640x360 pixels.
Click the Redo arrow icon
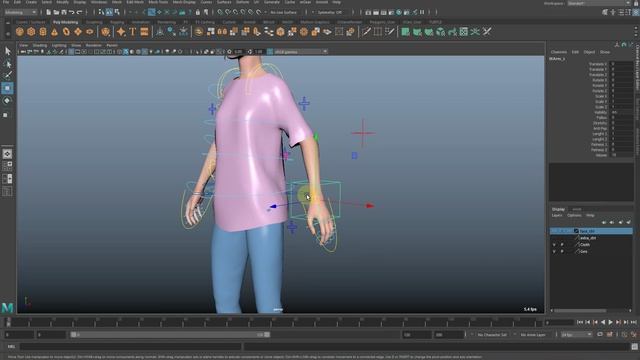tap(80, 12)
